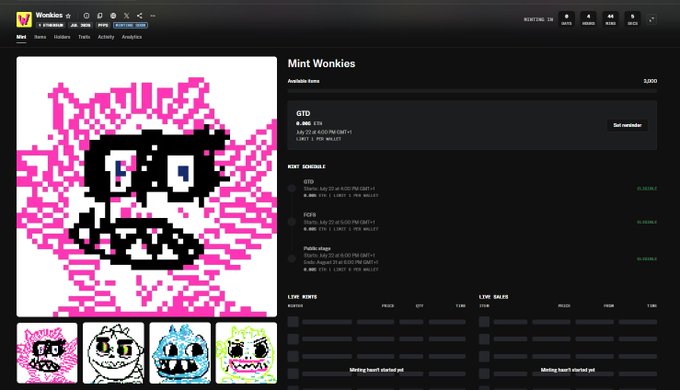Click the 'FCFS' schedule entry title

pyautogui.click(x=310, y=215)
